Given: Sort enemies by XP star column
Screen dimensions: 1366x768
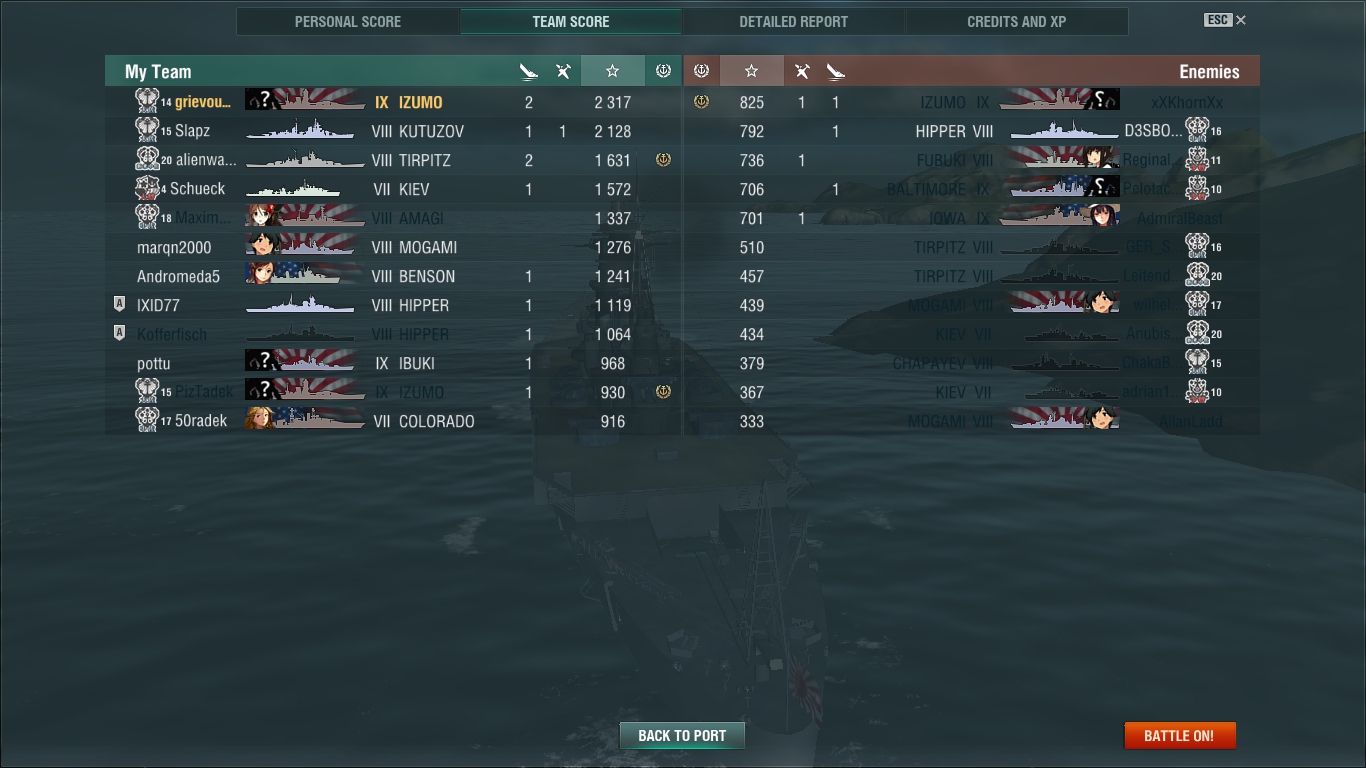Looking at the screenshot, I should [x=752, y=71].
